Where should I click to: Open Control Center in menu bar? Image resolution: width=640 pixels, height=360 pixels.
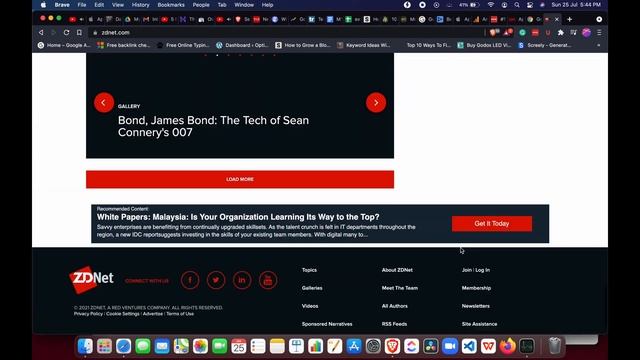530,5
